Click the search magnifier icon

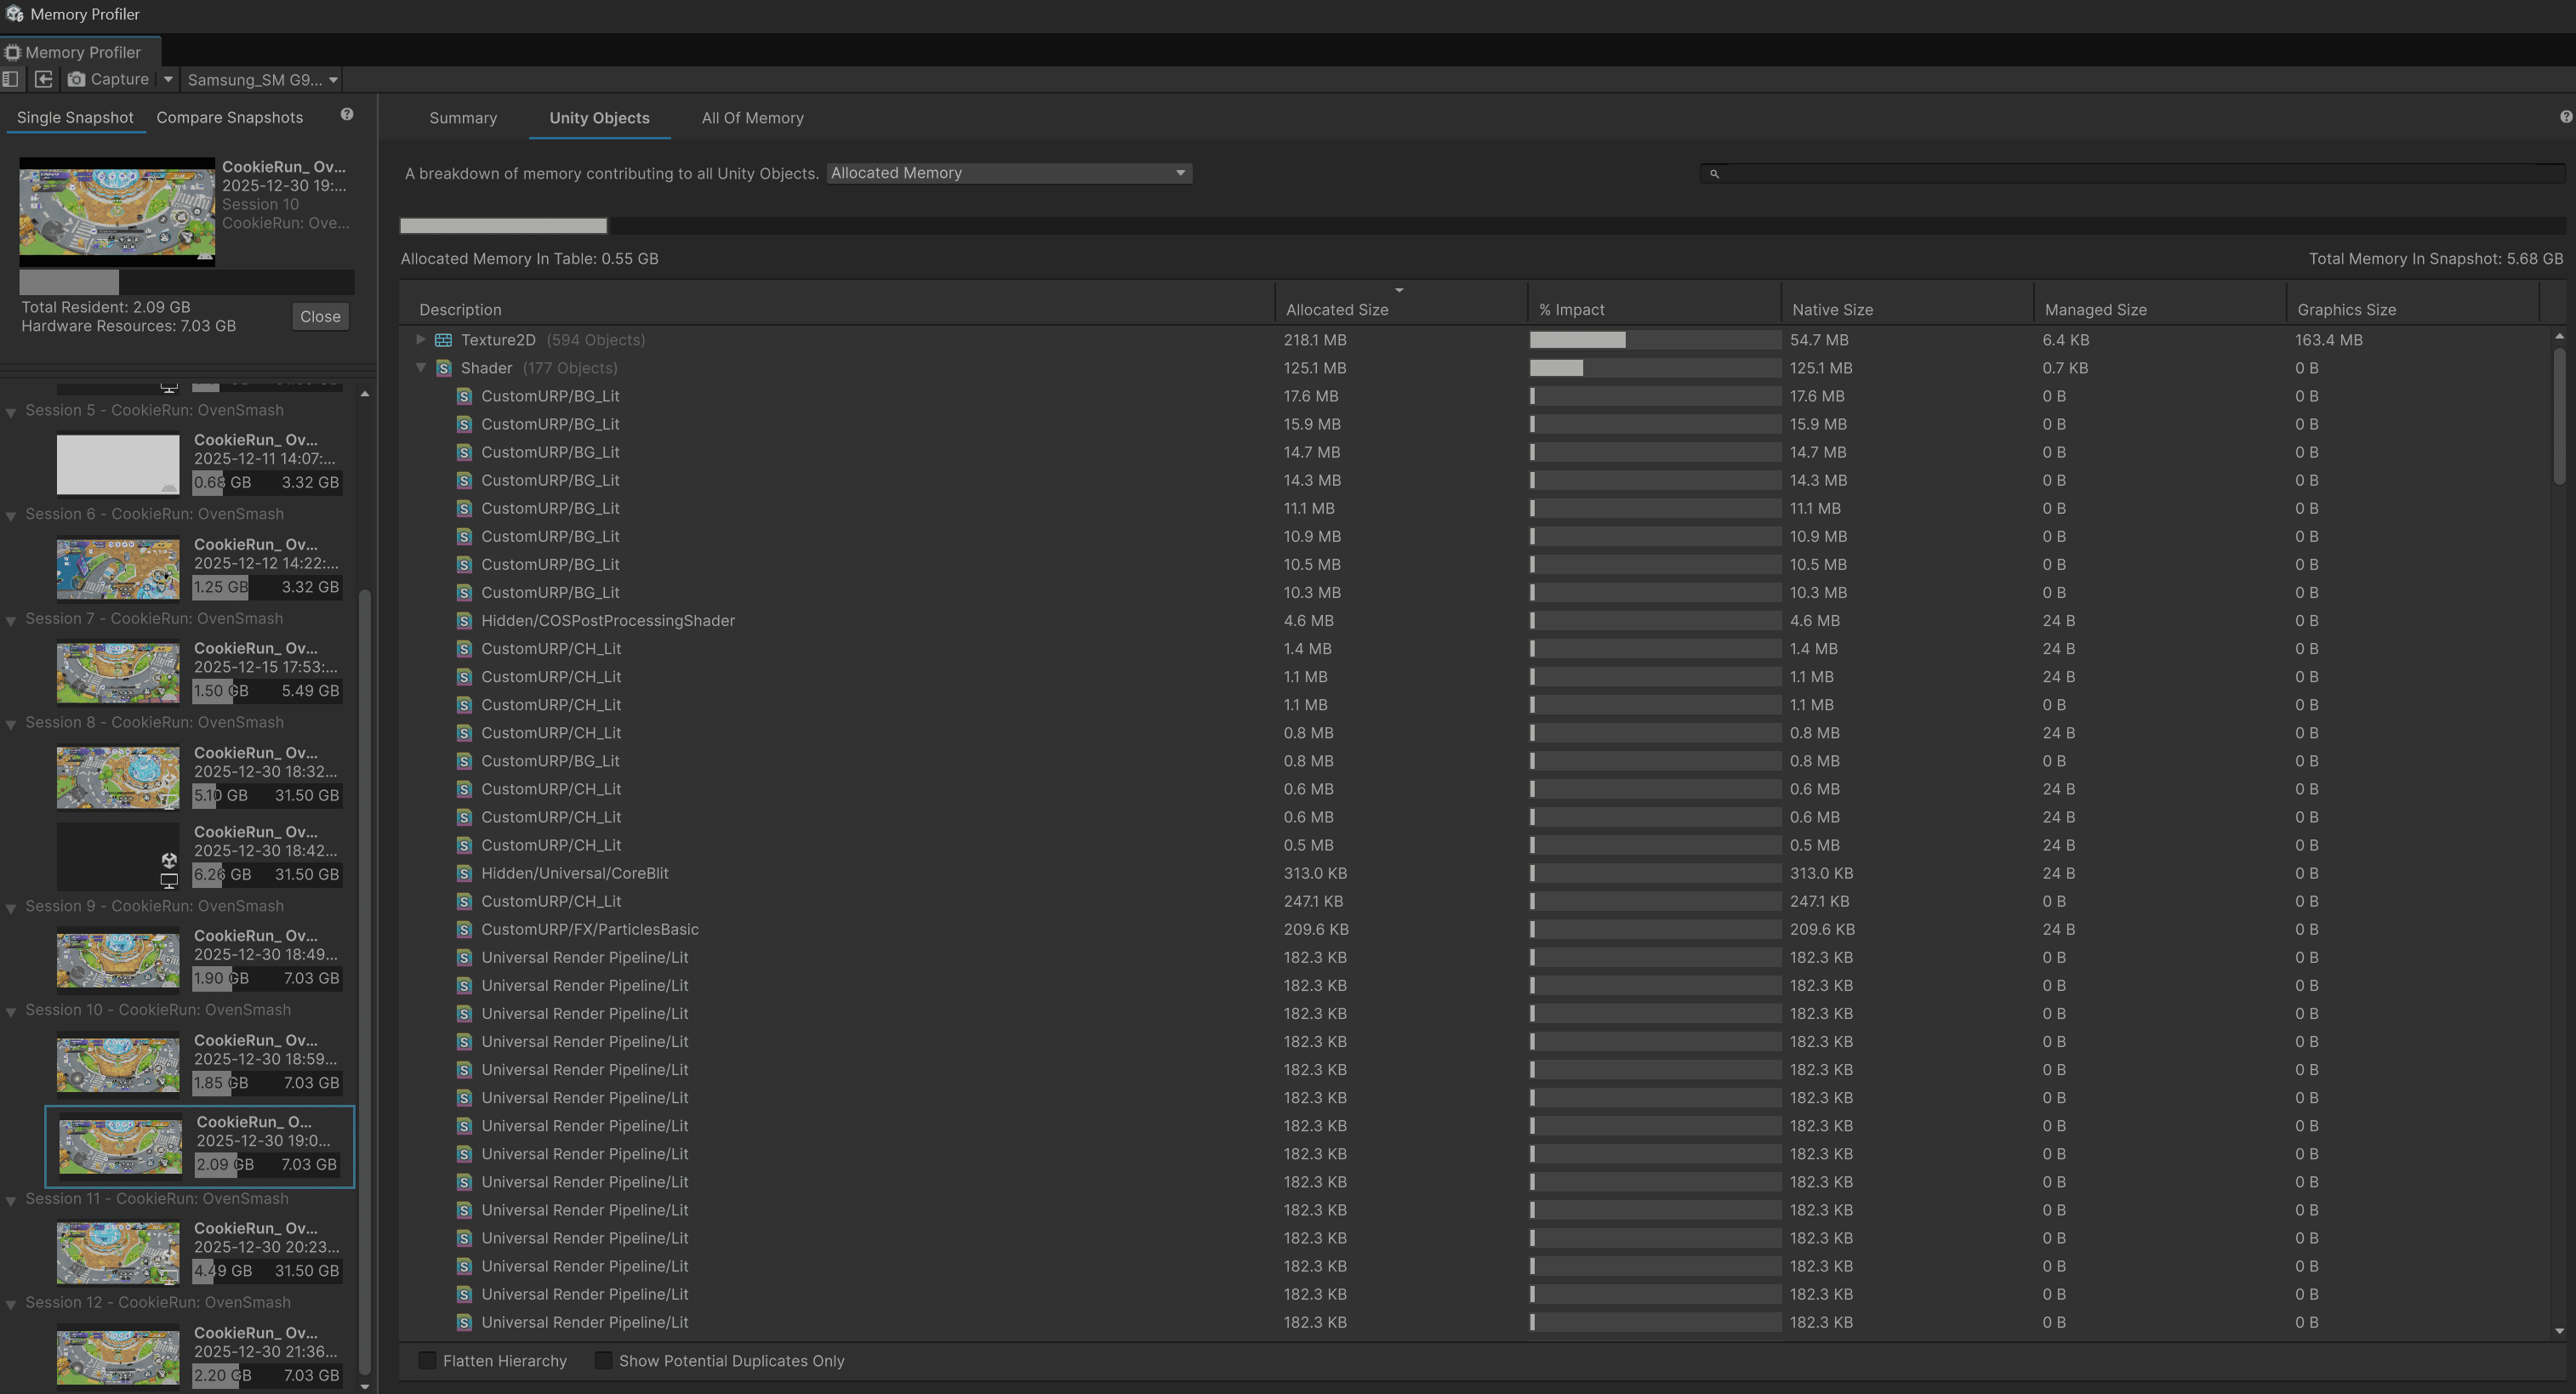1714,174
